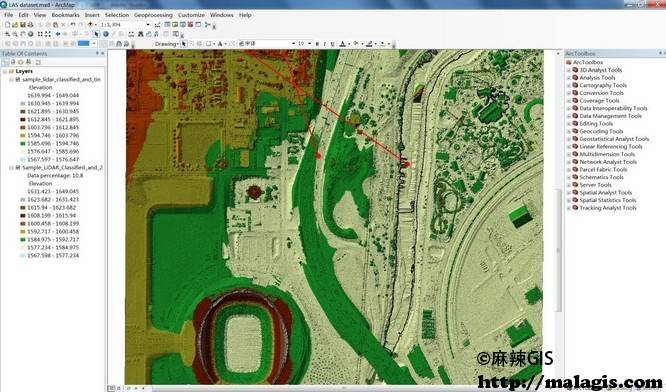Image resolution: width=666 pixels, height=392 pixels.
Task: Toggle bold text in the Drawing toolbar
Action: (x=317, y=44)
